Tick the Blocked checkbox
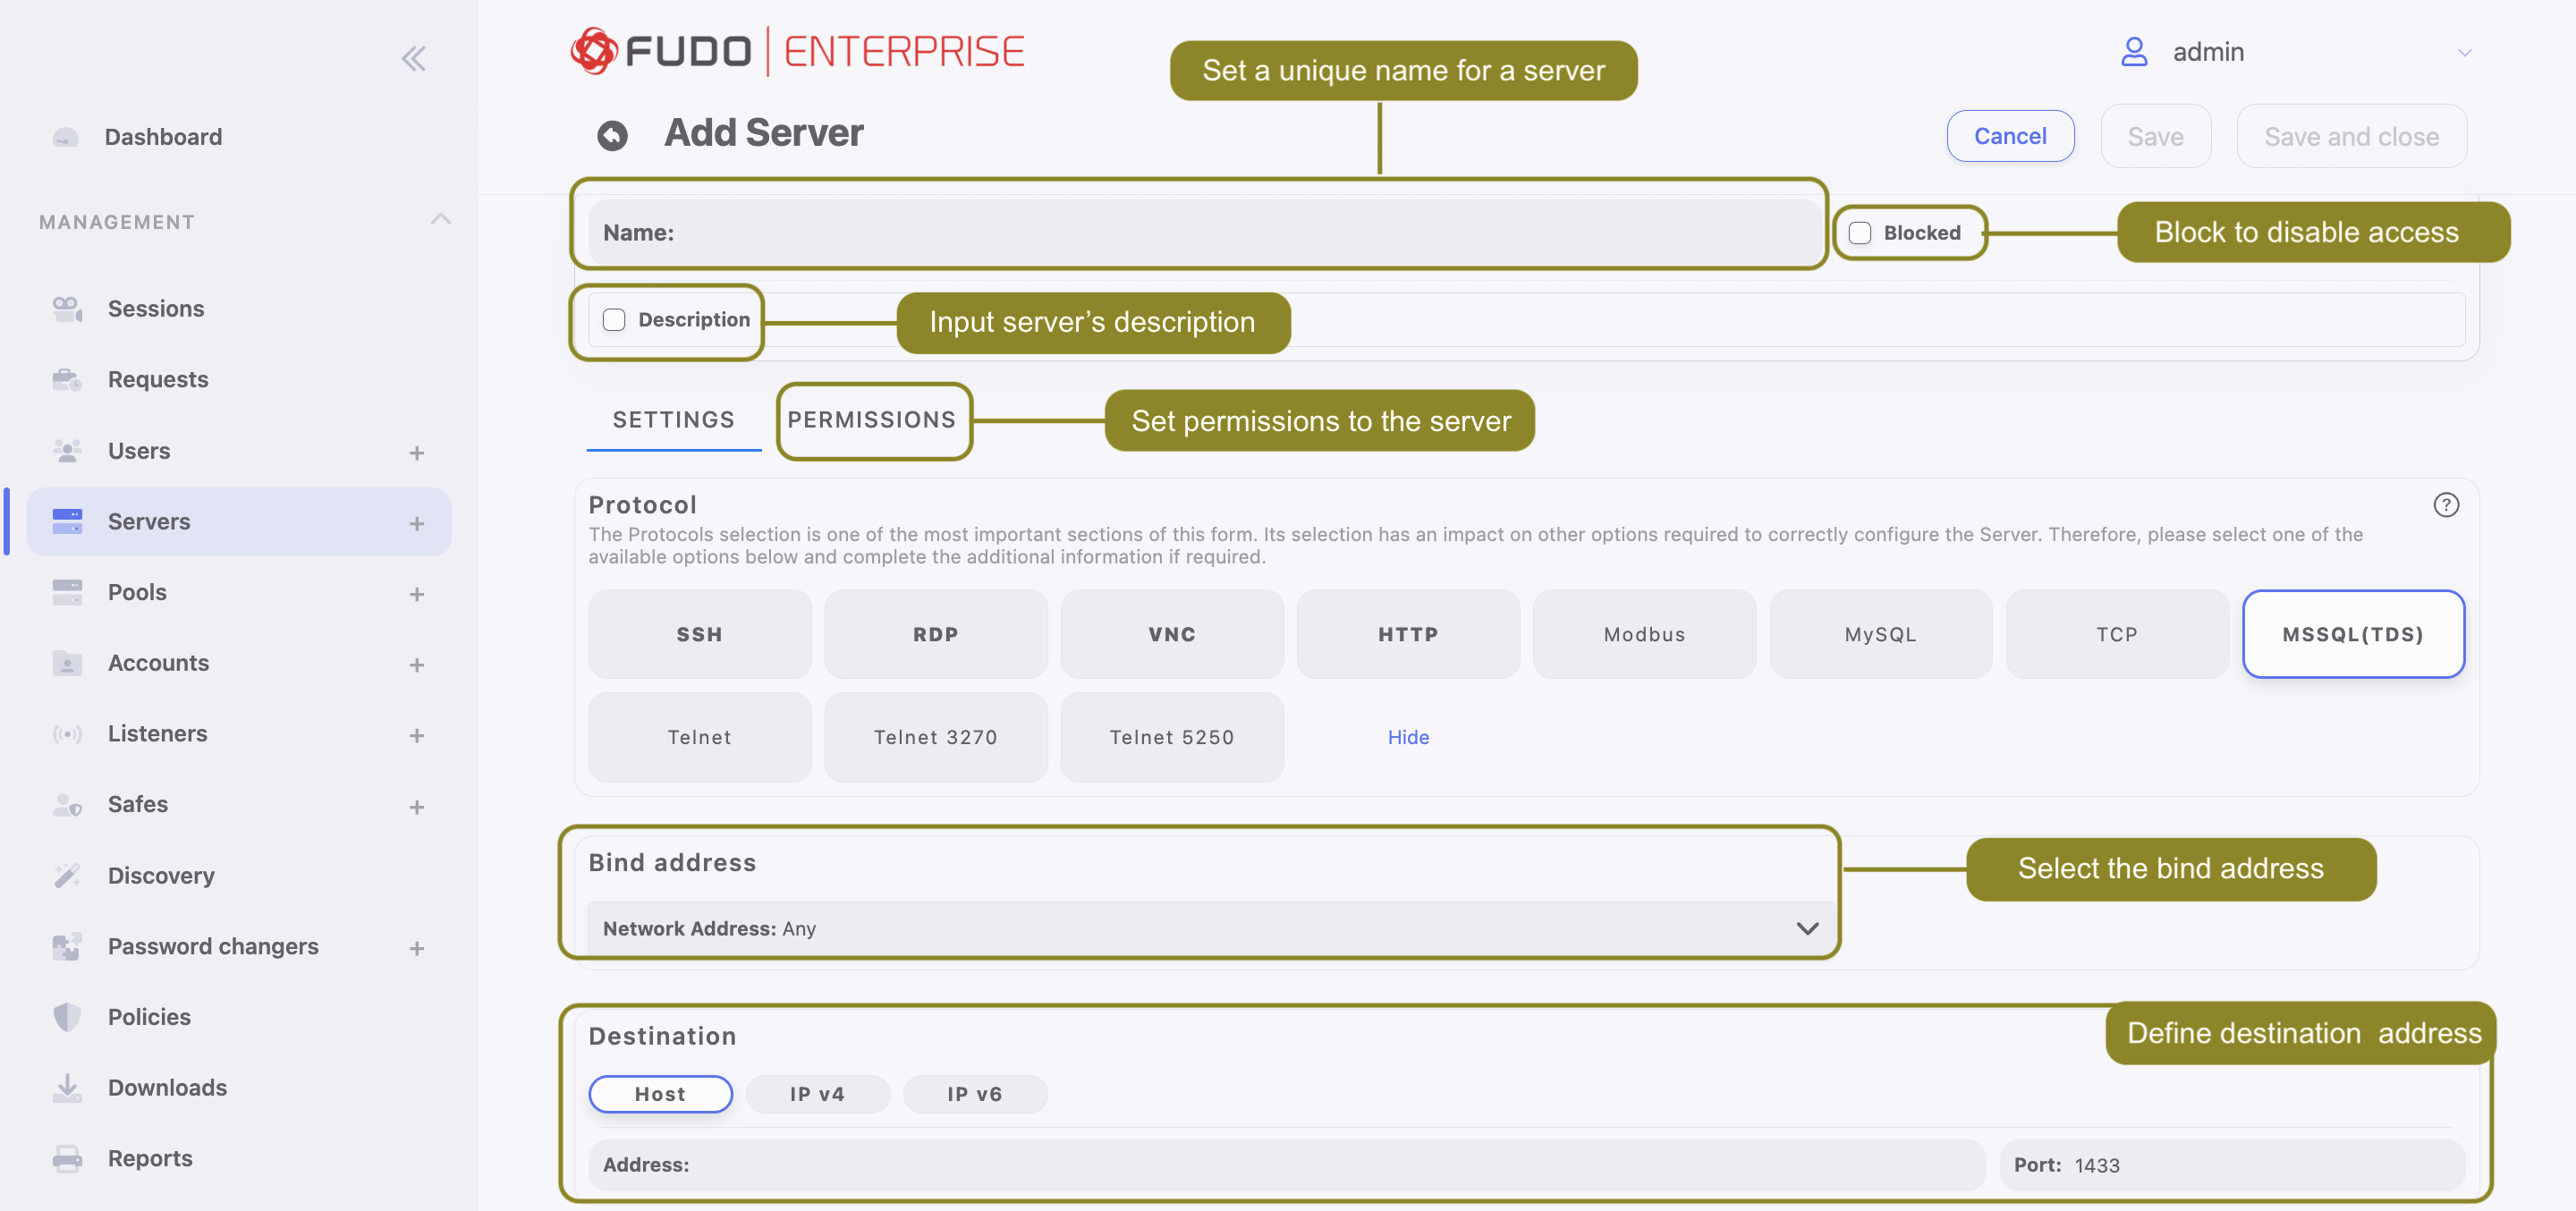Viewport: 2576px width, 1211px height. coord(1860,233)
